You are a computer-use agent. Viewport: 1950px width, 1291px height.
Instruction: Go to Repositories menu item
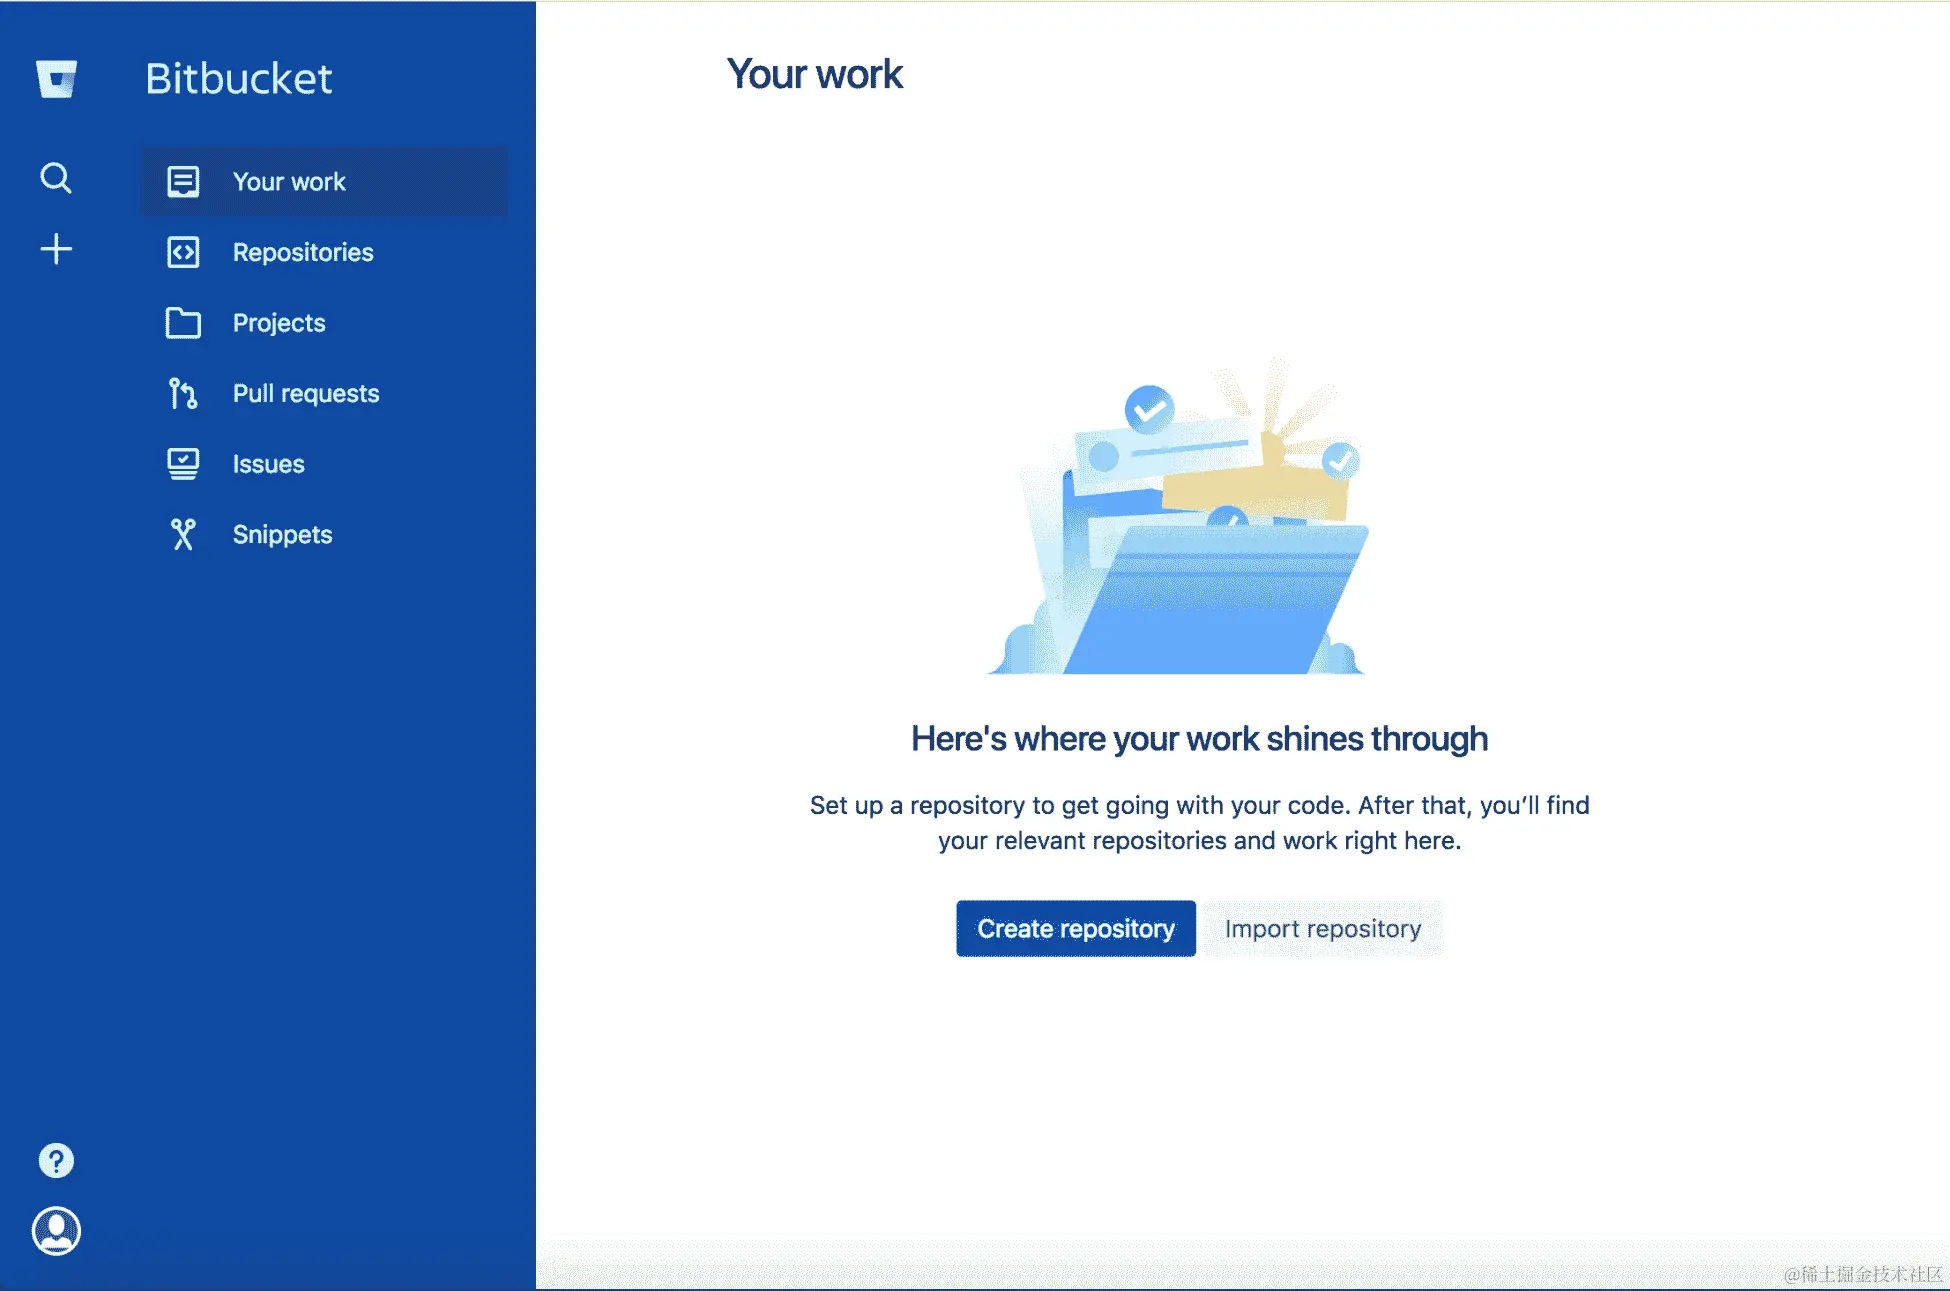click(x=303, y=252)
